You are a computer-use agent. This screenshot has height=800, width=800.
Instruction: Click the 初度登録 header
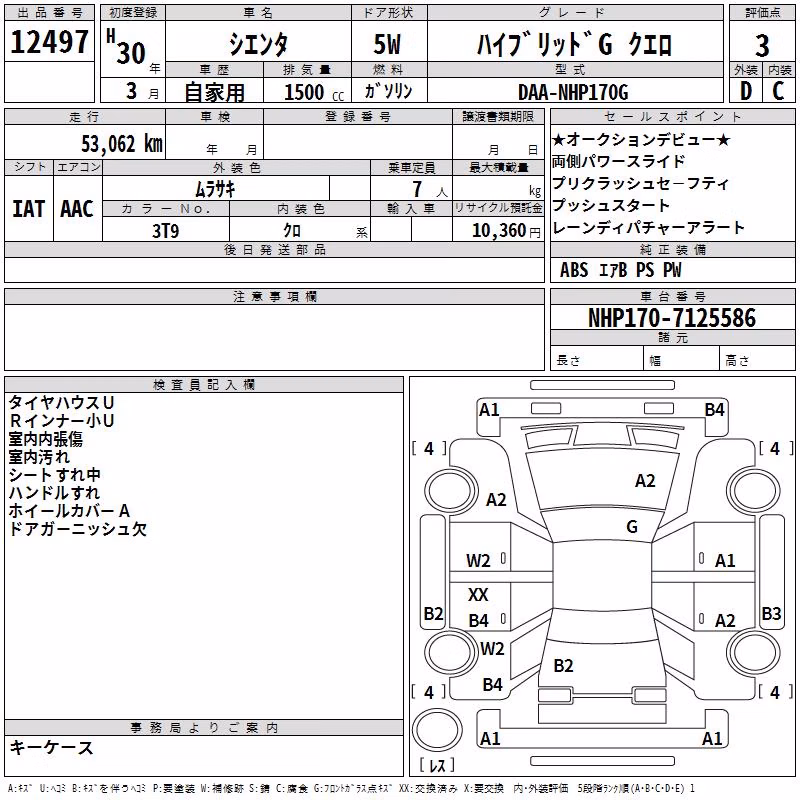[133, 13]
